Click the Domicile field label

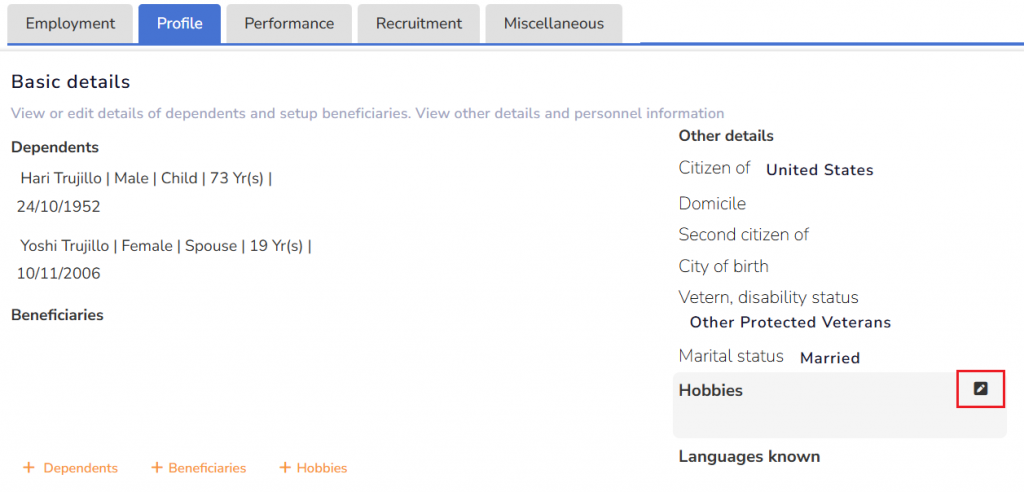pos(712,204)
